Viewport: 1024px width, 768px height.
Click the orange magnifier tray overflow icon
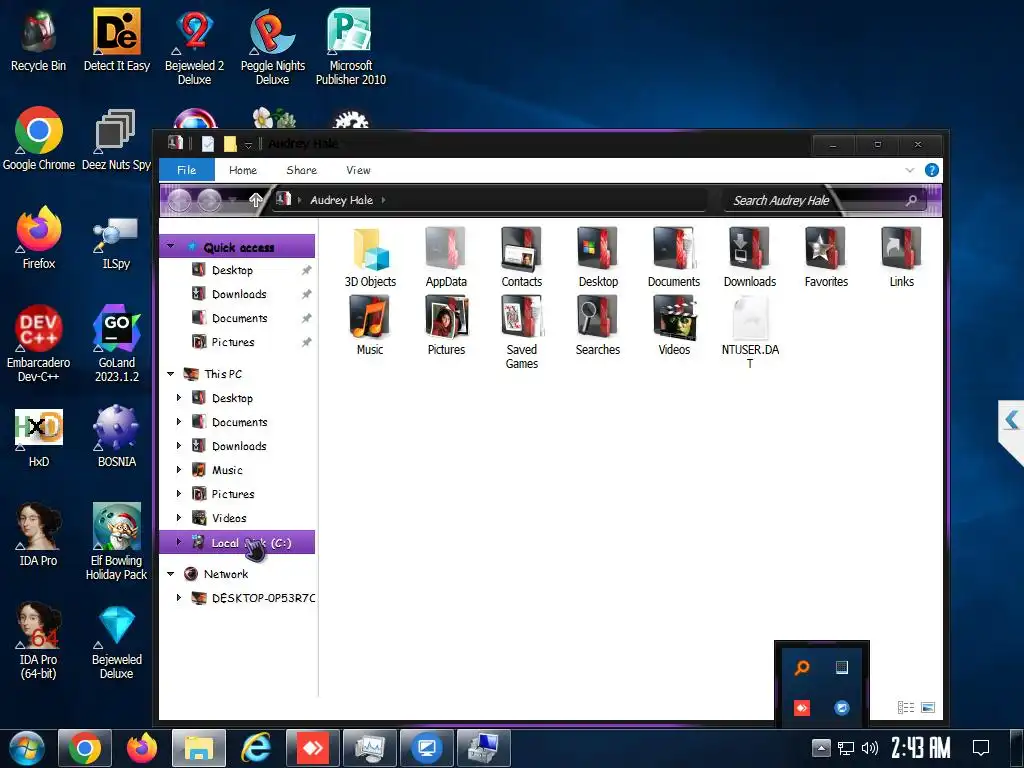point(802,667)
